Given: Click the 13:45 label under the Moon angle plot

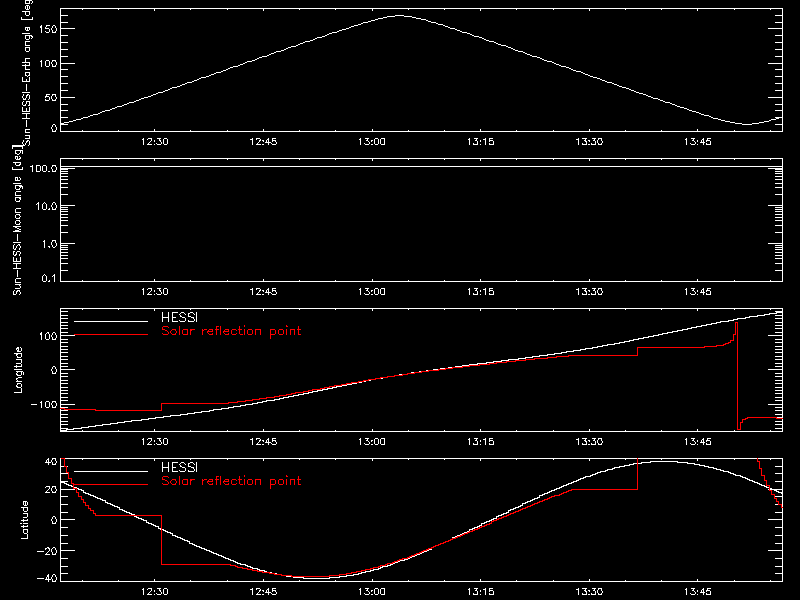Looking at the screenshot, I should [x=698, y=291].
